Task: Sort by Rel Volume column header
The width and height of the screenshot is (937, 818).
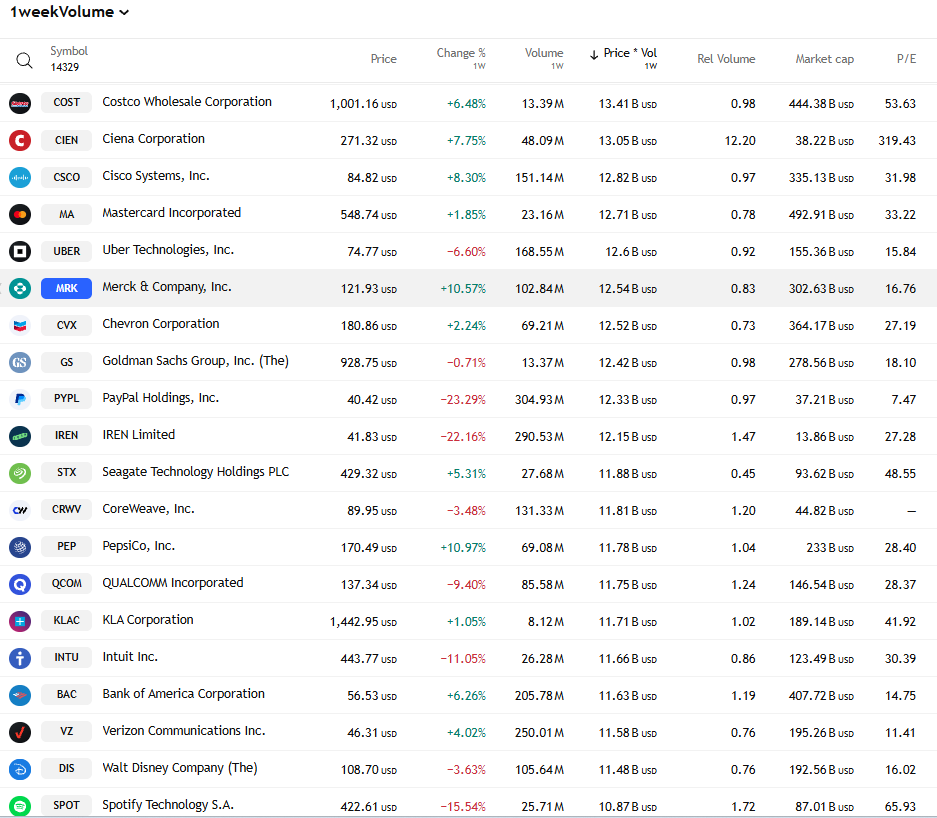Action: pyautogui.click(x=726, y=59)
